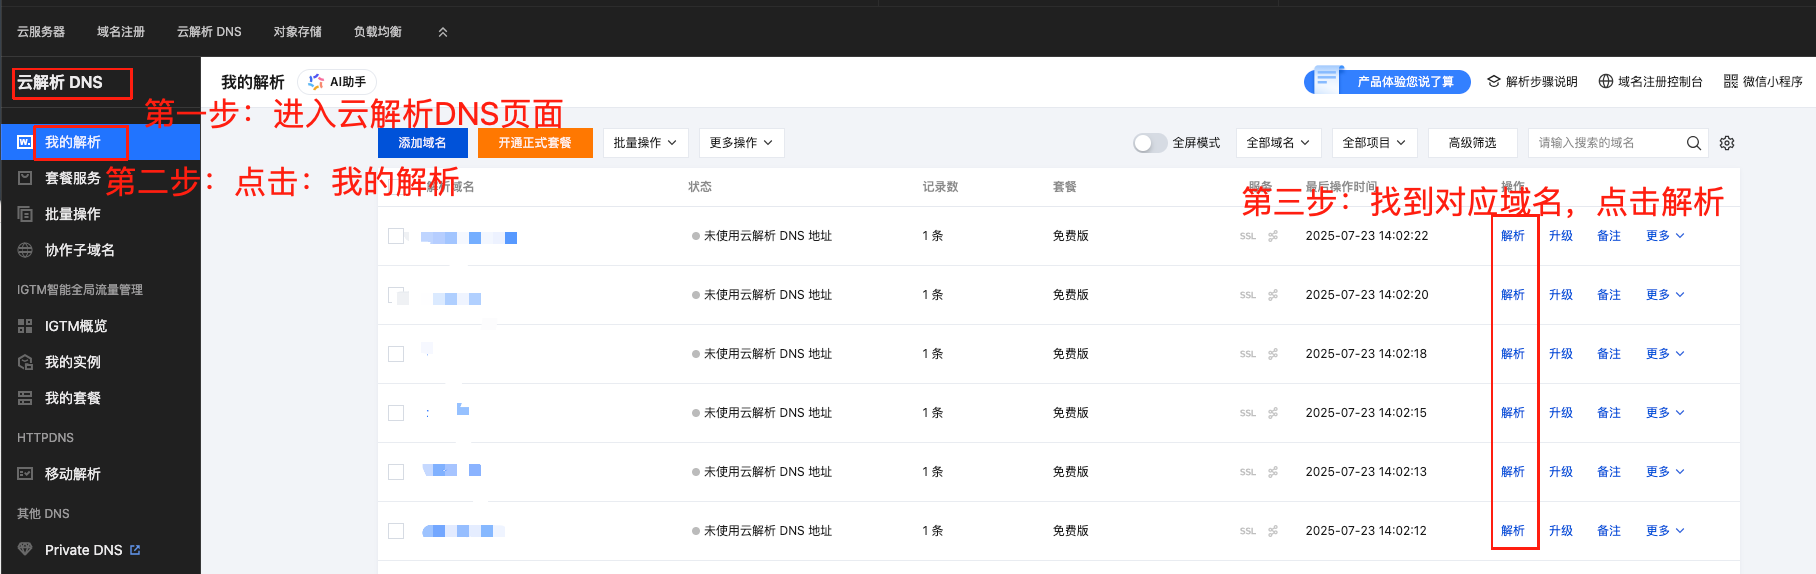Open 负载均衡 in the top bar
This screenshot has height=574, width=1816.
point(378,32)
